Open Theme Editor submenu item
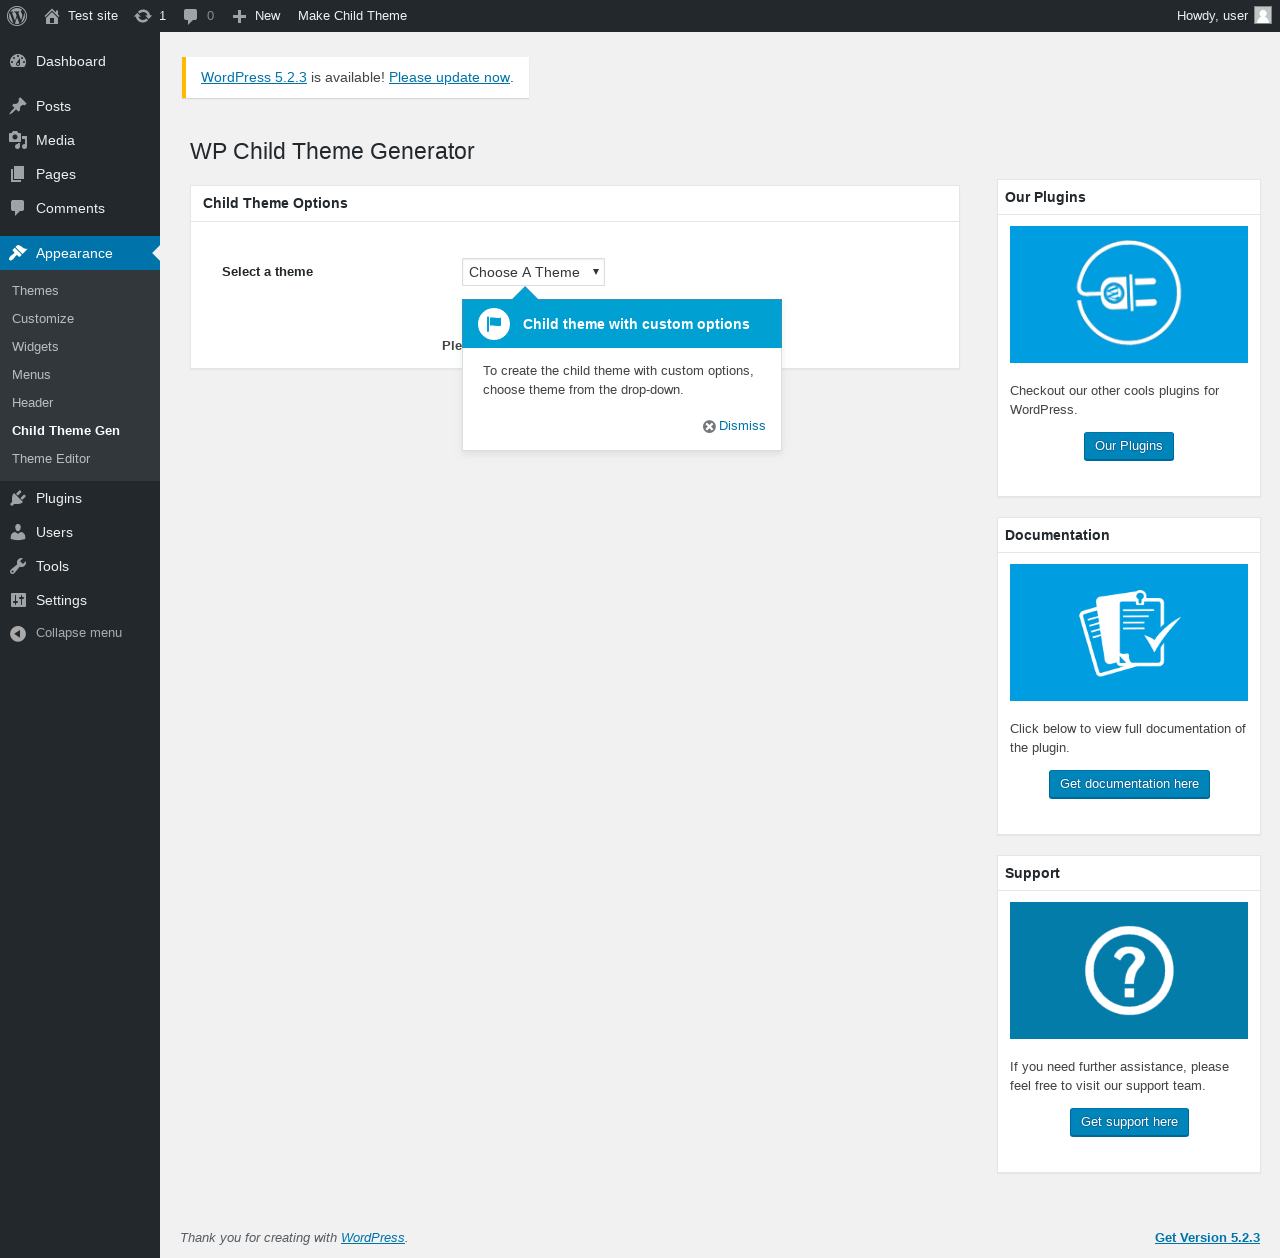The image size is (1280, 1258). (51, 459)
